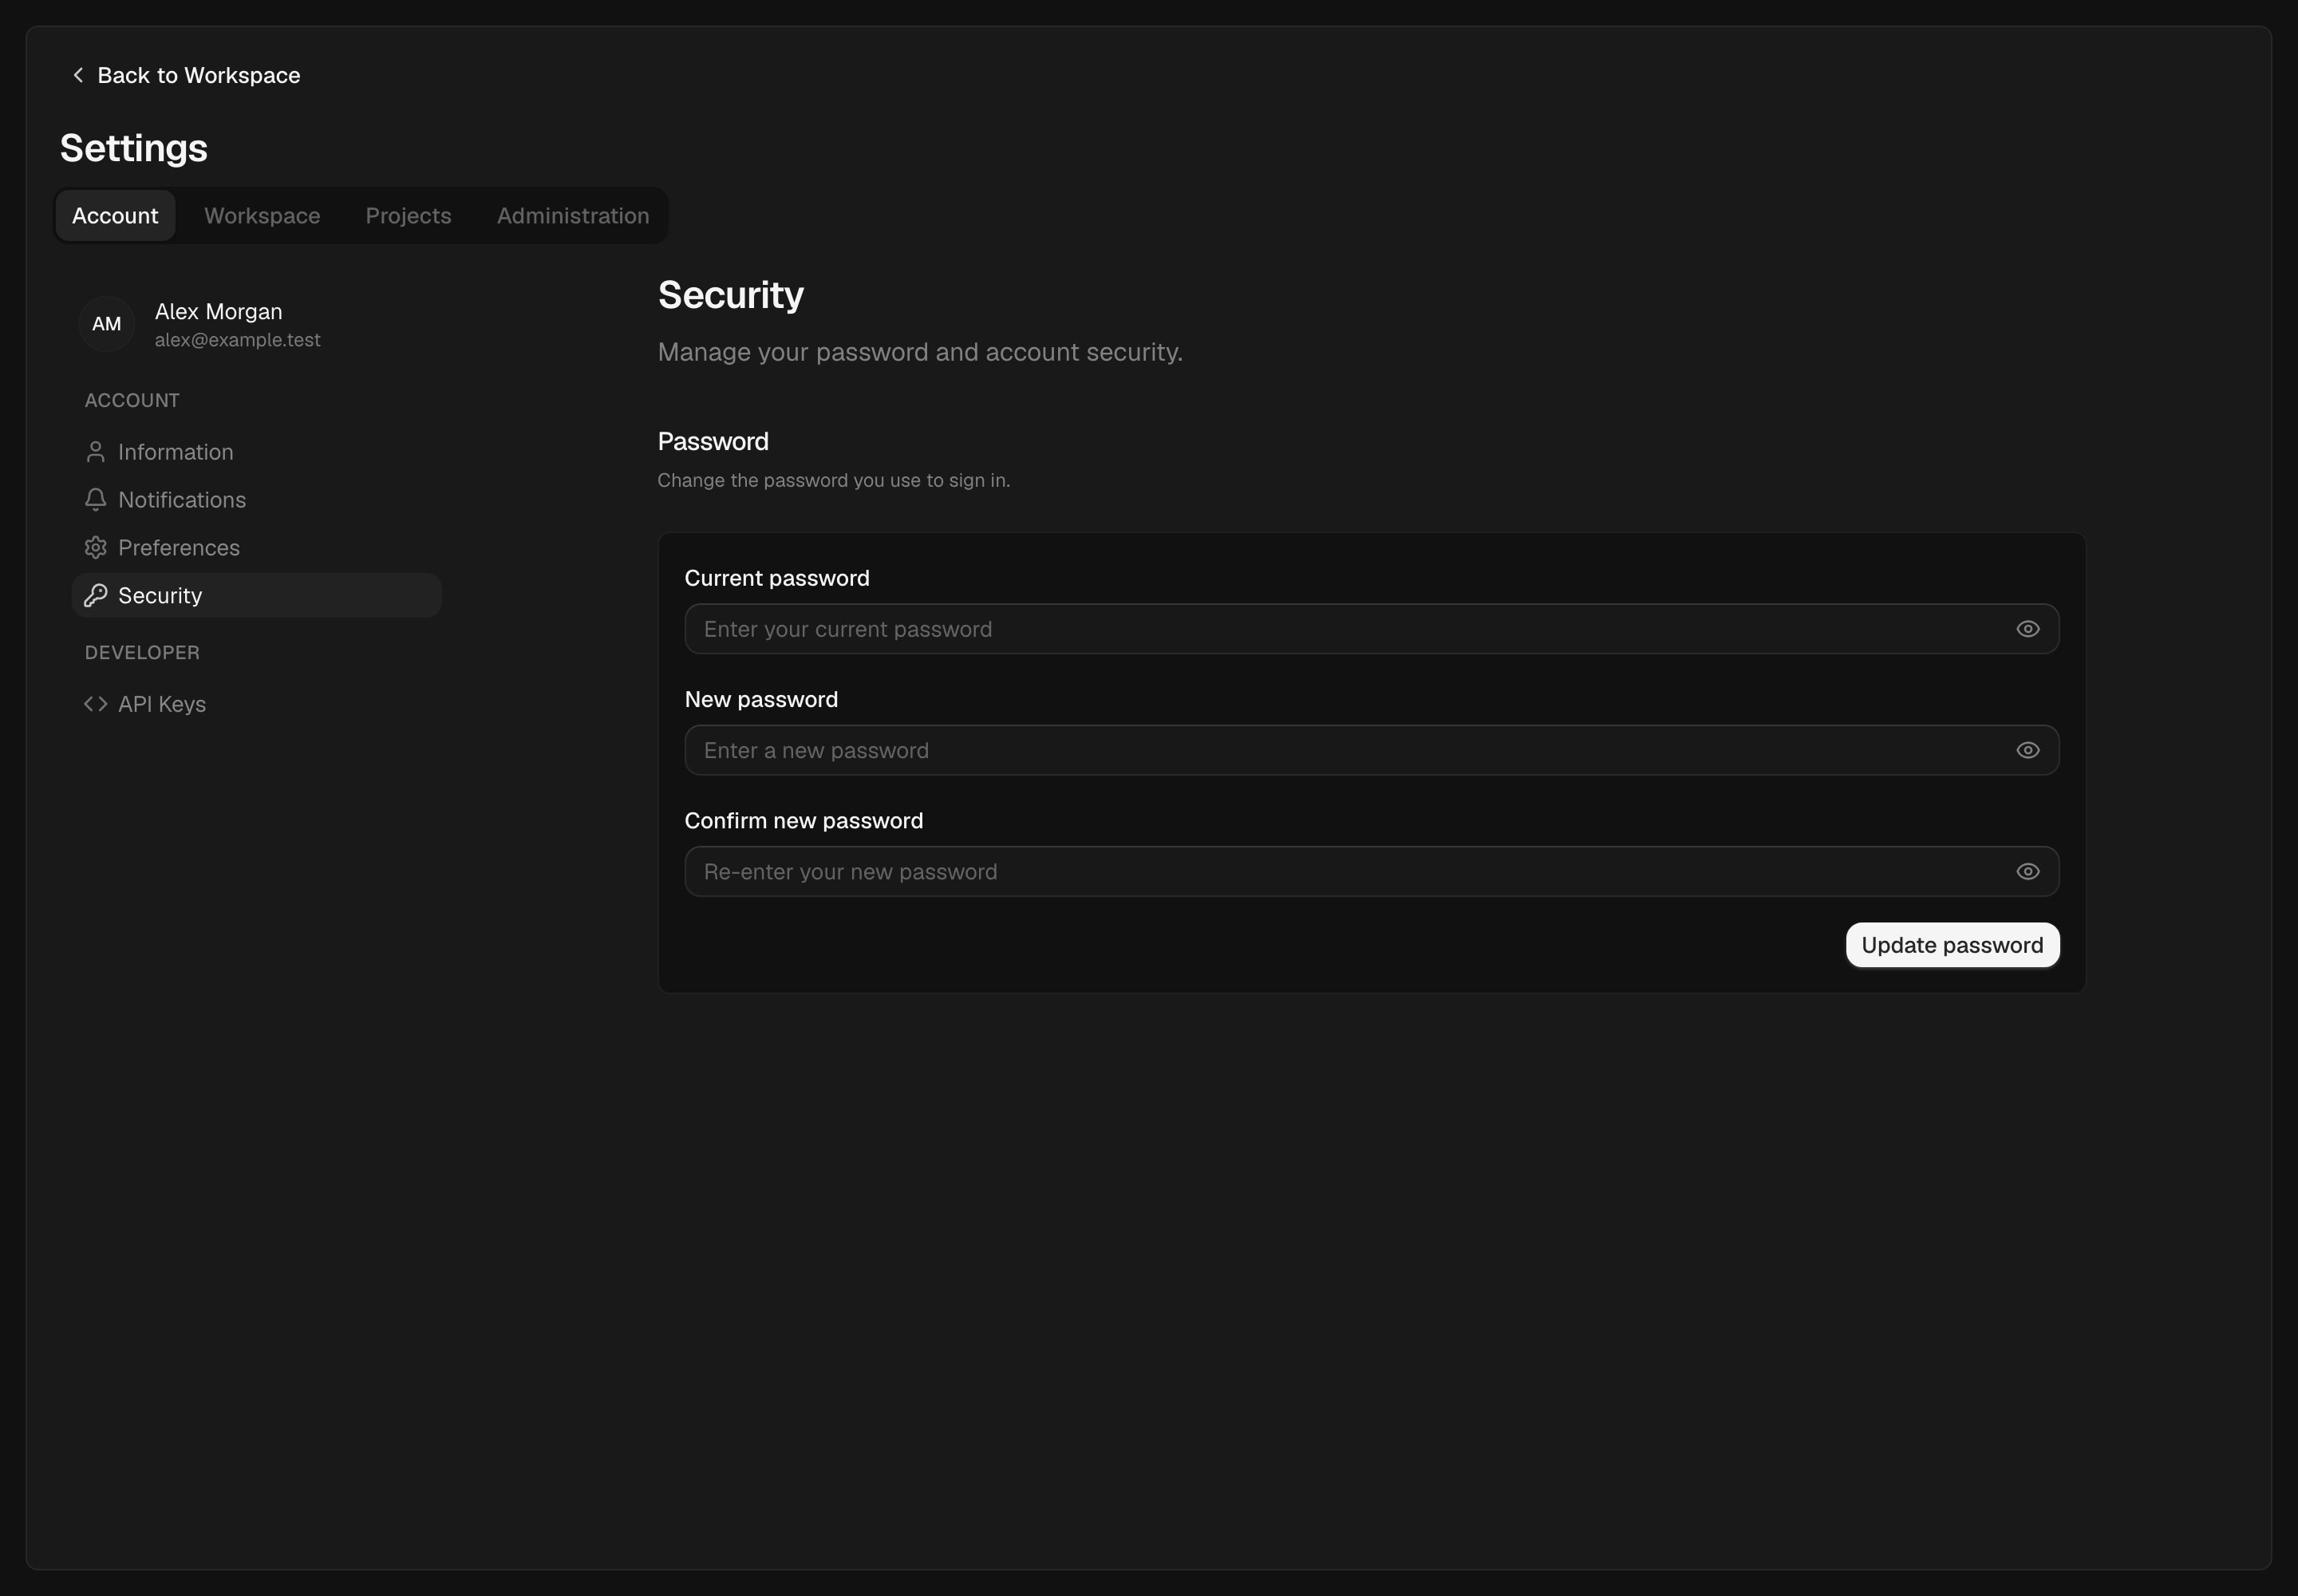This screenshot has height=1596, width=2298.
Task: Click the person icon beside Information
Action: click(95, 452)
